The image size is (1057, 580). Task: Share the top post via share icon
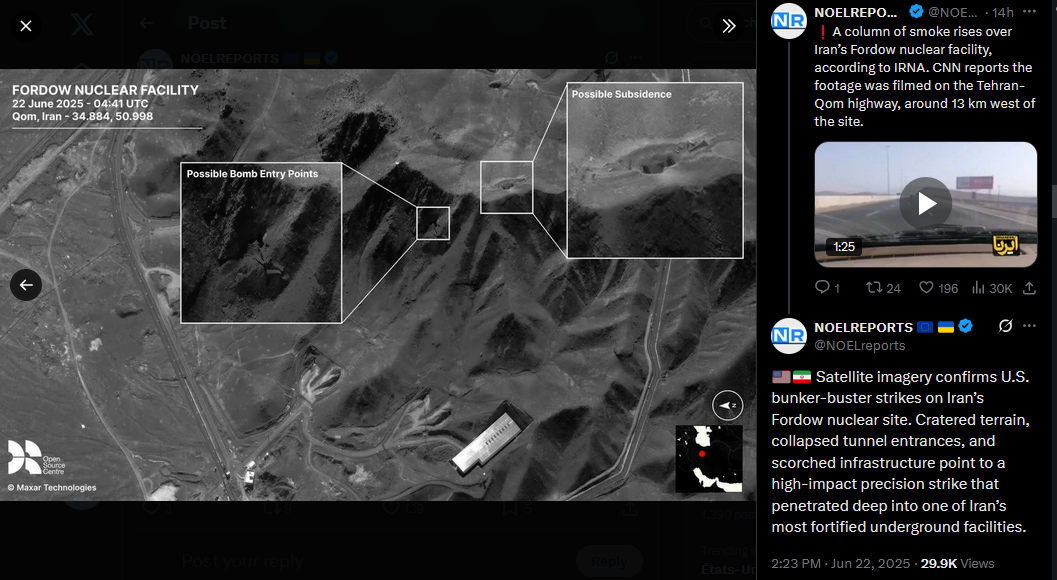click(x=1029, y=288)
